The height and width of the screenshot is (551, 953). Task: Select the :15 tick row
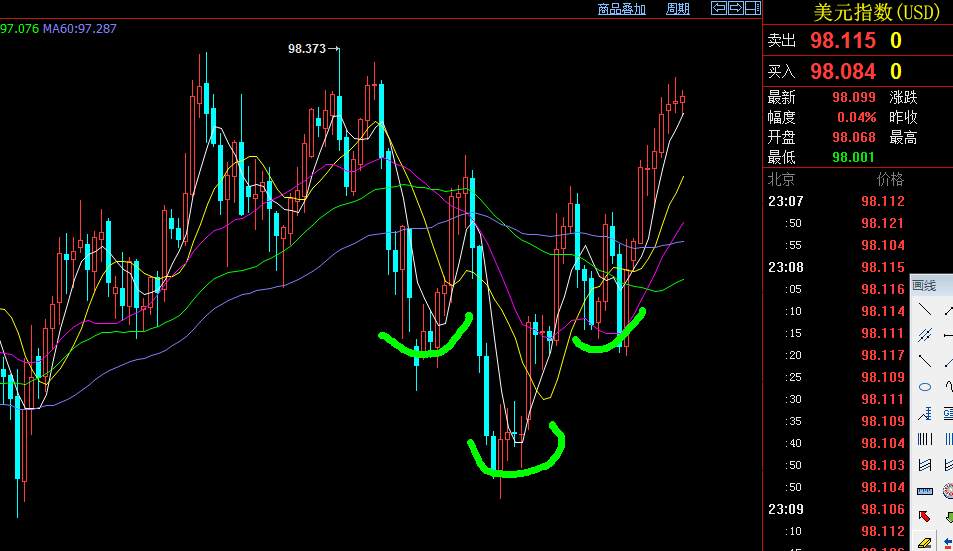coord(836,333)
